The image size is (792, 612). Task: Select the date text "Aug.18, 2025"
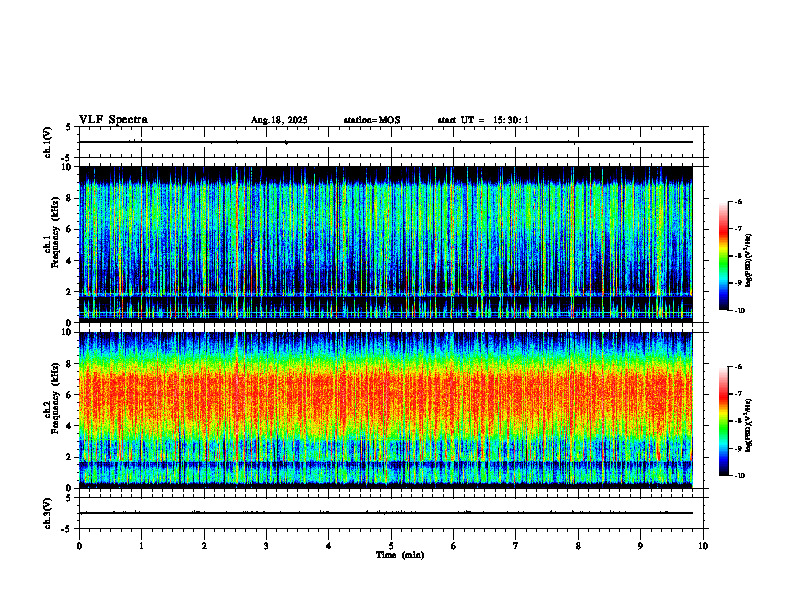coord(279,120)
